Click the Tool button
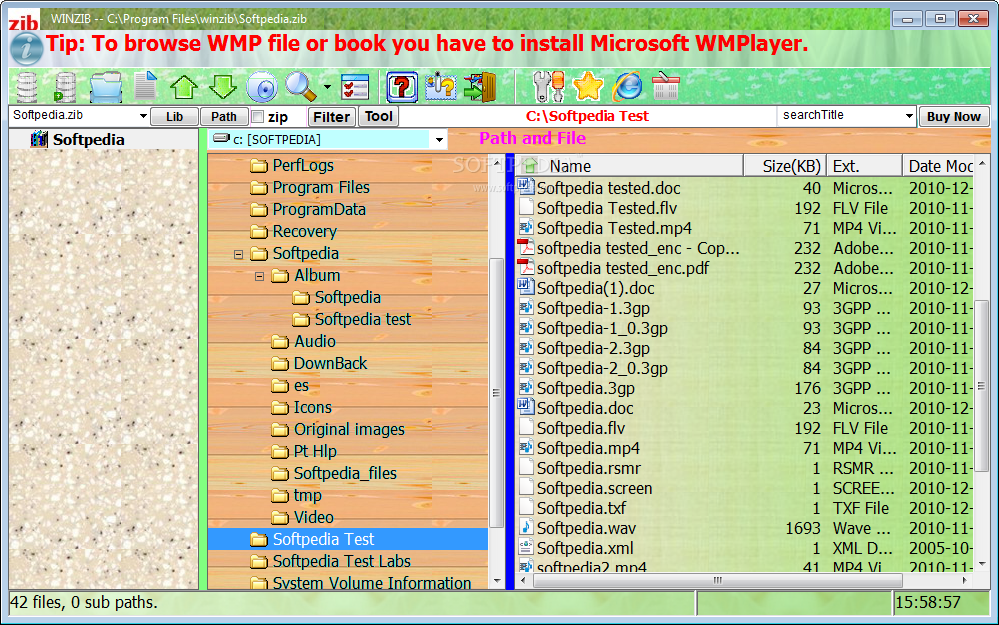 point(378,117)
